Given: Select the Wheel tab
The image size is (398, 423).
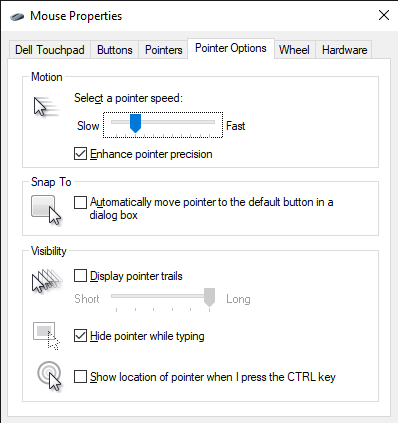Looking at the screenshot, I should pyautogui.click(x=294, y=50).
